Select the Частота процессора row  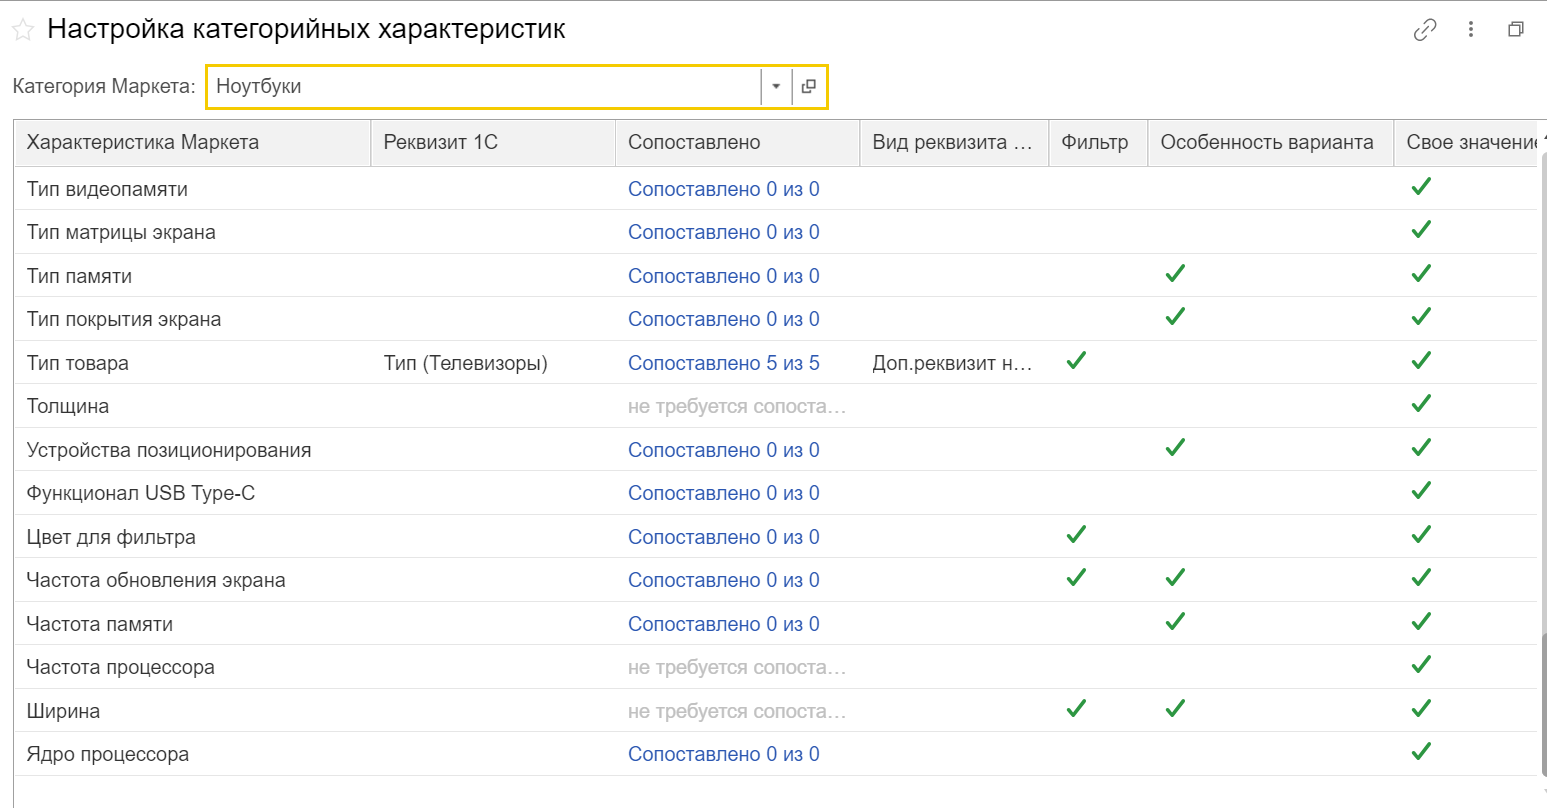(x=121, y=667)
